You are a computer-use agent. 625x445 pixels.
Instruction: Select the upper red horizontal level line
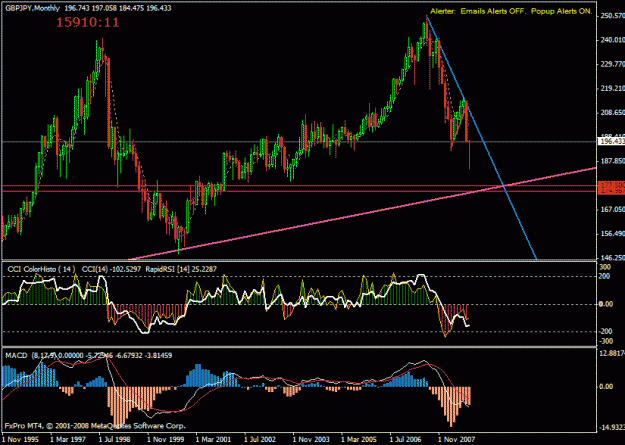pos(299,185)
